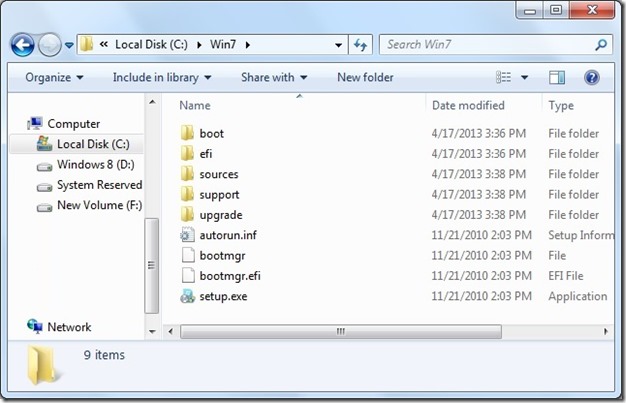The width and height of the screenshot is (626, 403).
Task: Focus the Search Win7 field
Action: click(495, 44)
